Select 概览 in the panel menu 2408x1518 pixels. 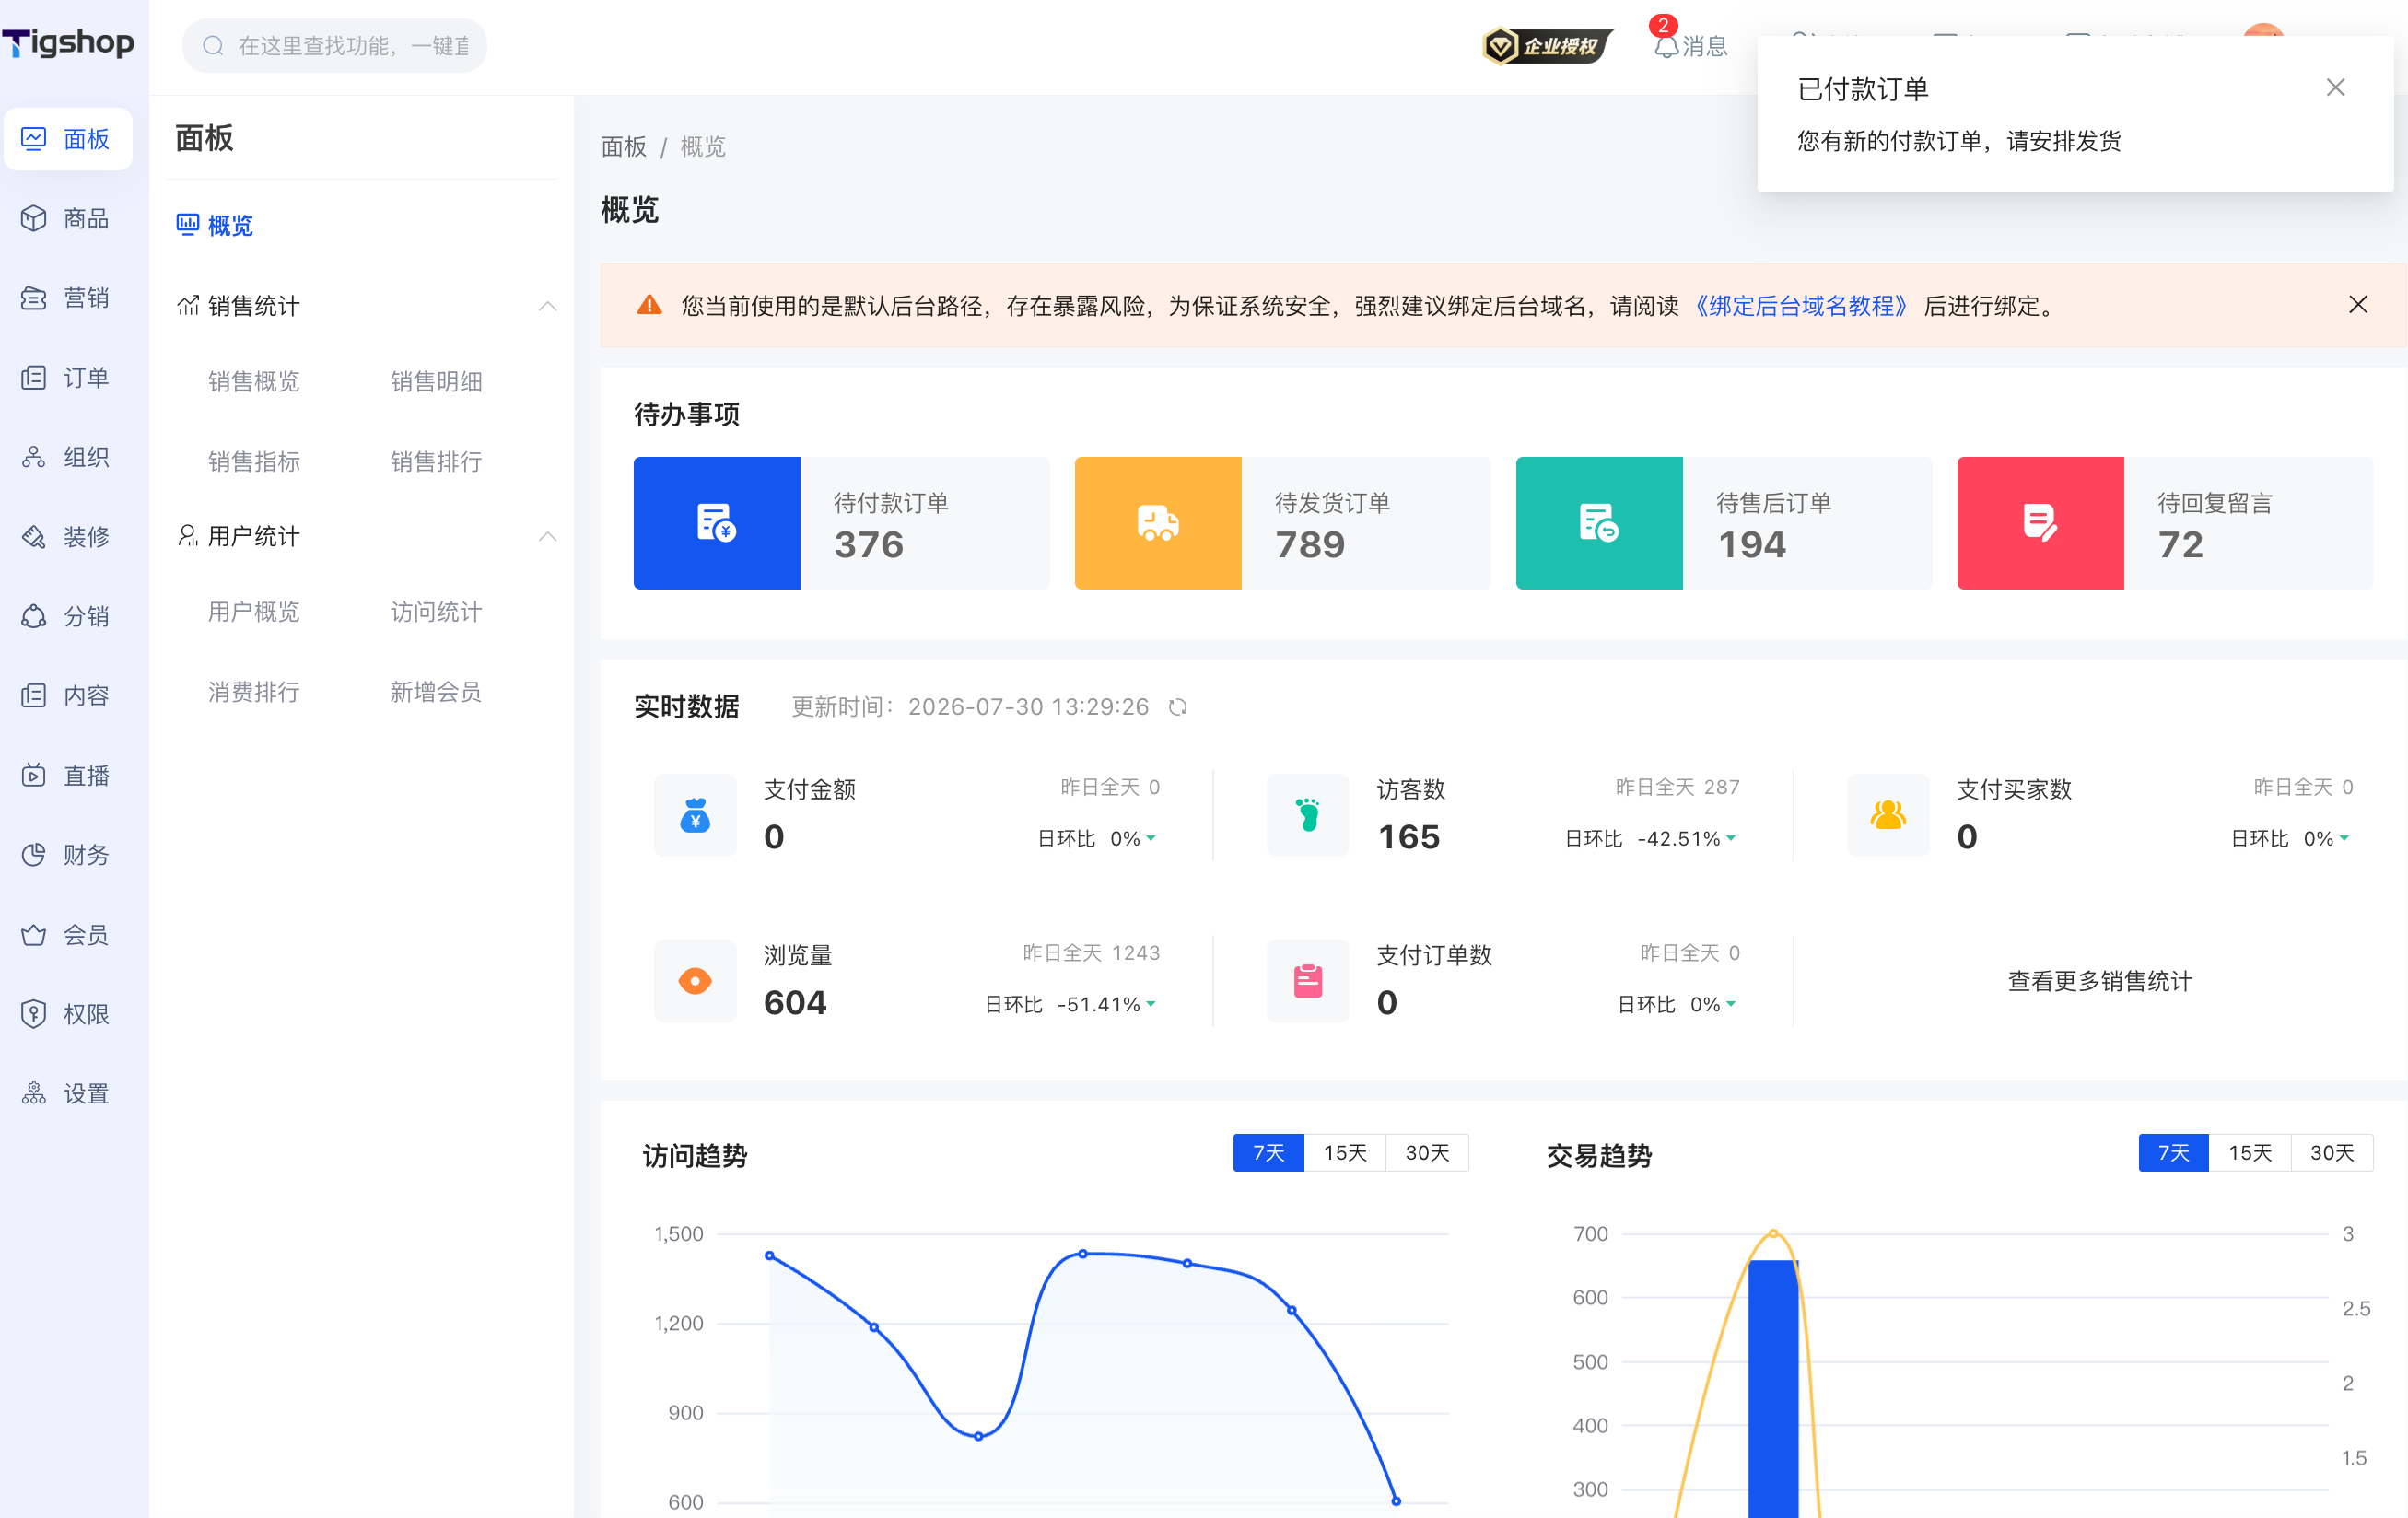click(215, 225)
